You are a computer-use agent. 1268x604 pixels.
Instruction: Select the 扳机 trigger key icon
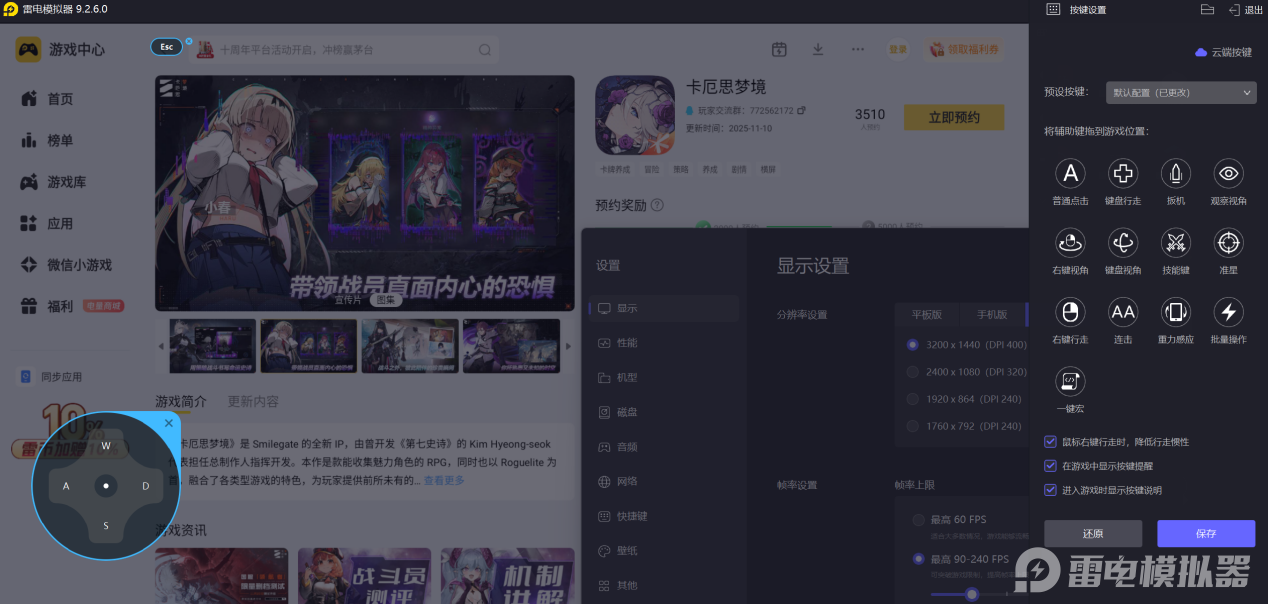1176,173
